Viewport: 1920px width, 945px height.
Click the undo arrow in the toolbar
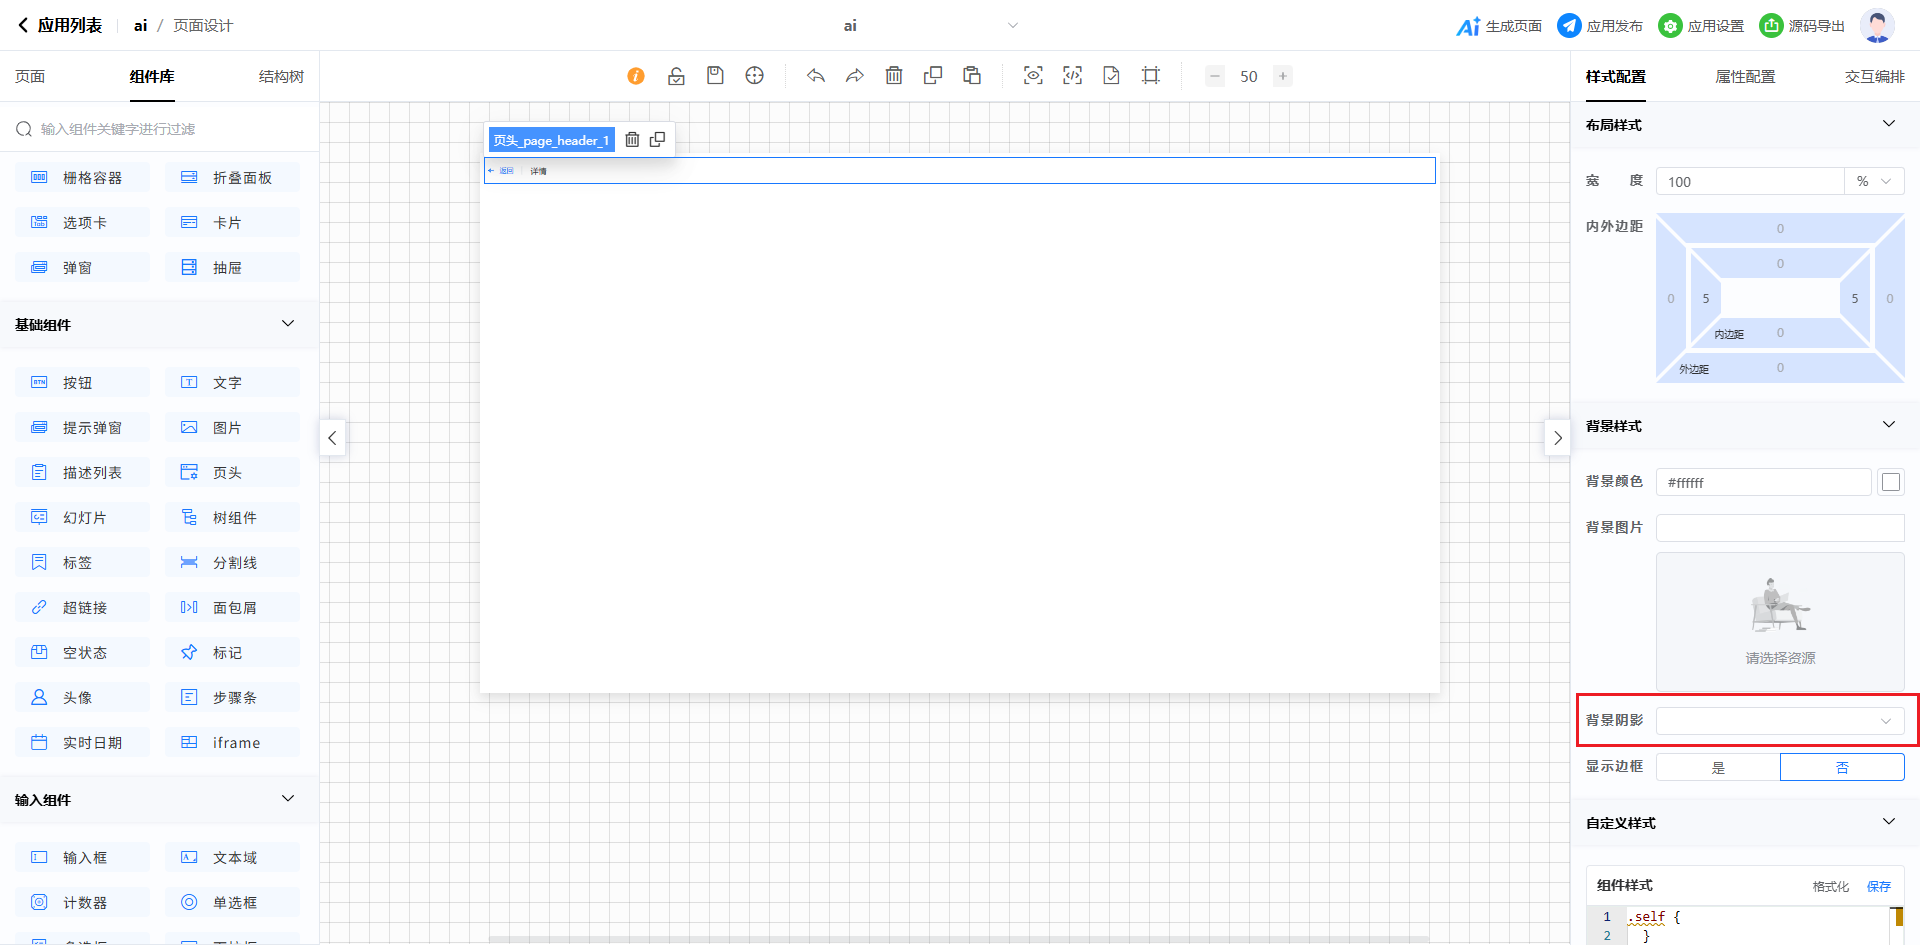[x=816, y=76]
